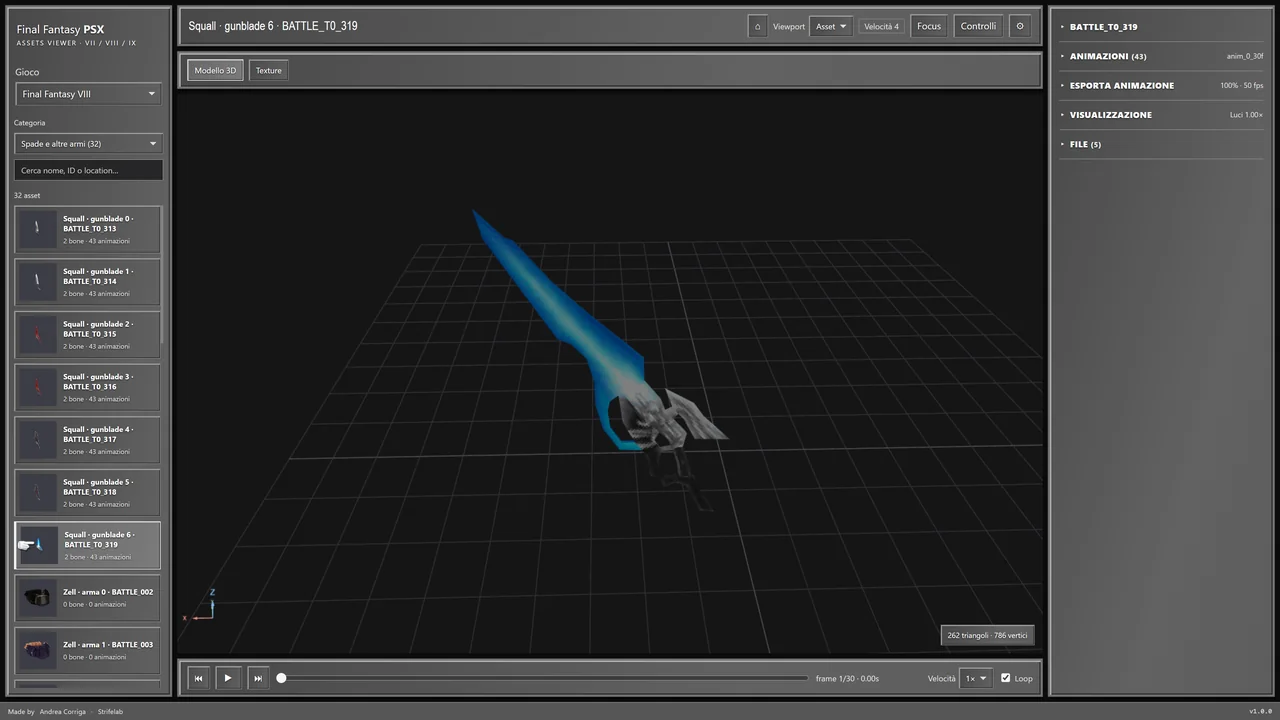This screenshot has height=720, width=1280.
Task: Select the Squall gunblade 0 thumbnail
Action: click(38, 229)
